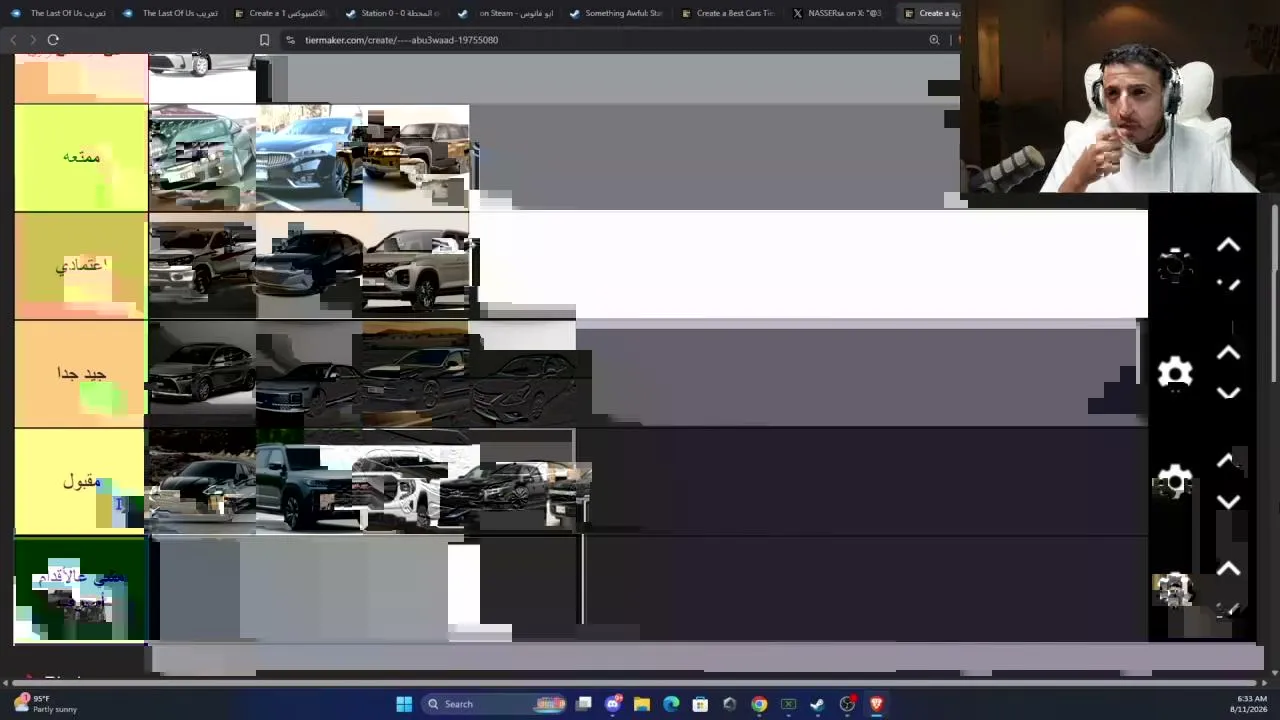Viewport: 1280px width, 720px height.
Task: Open Discord from taskbar
Action: [613, 704]
